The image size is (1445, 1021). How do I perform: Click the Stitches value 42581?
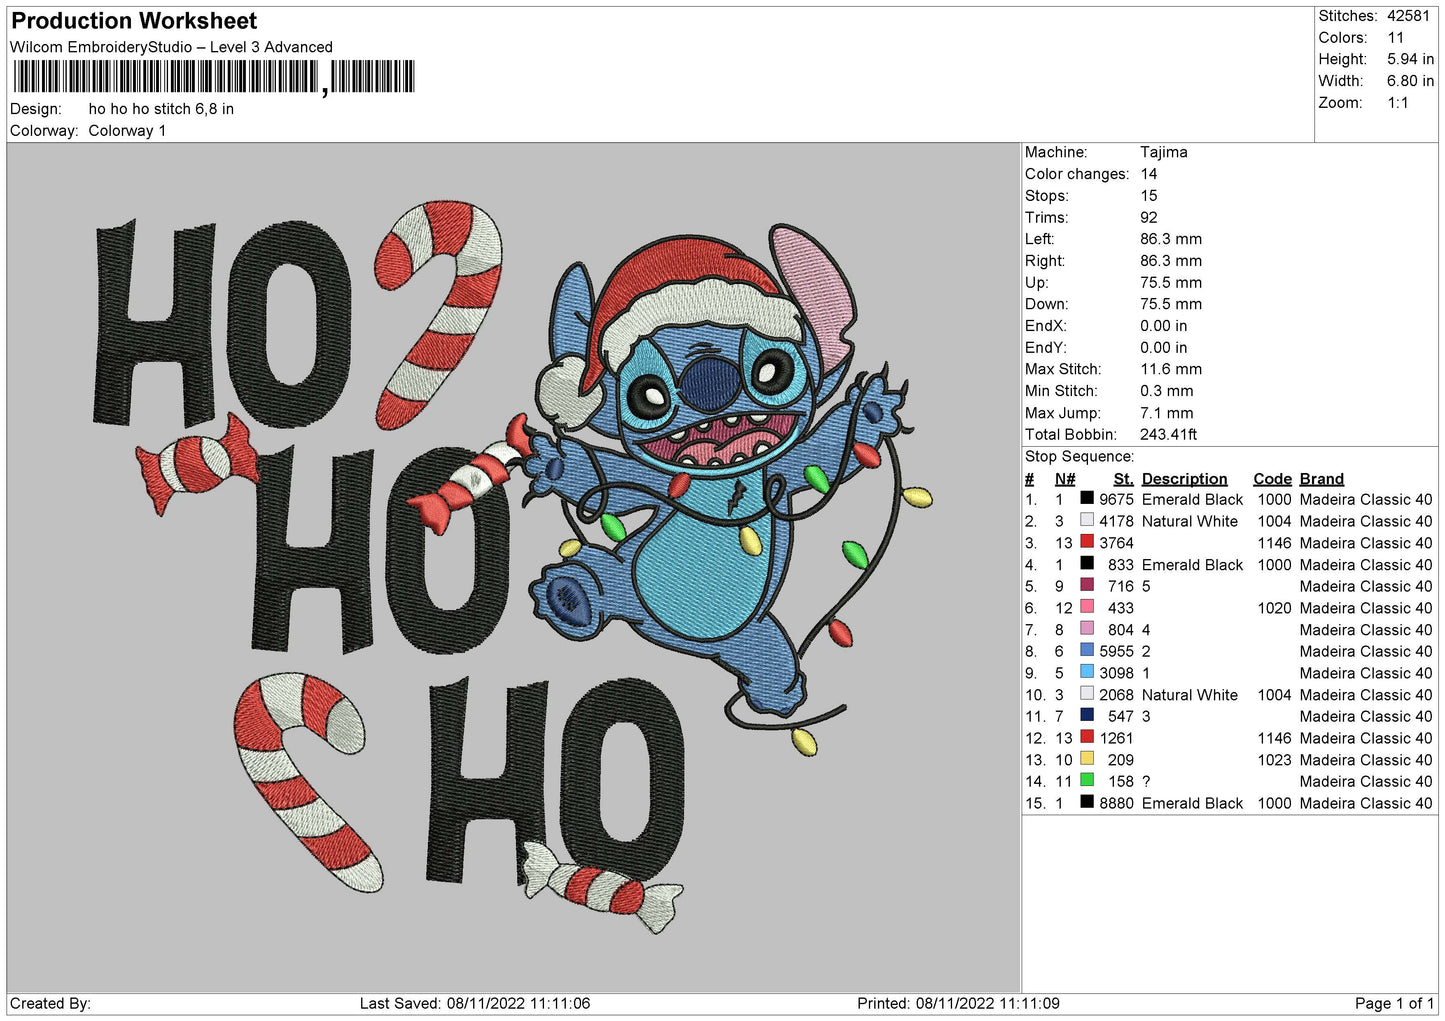pos(1408,16)
